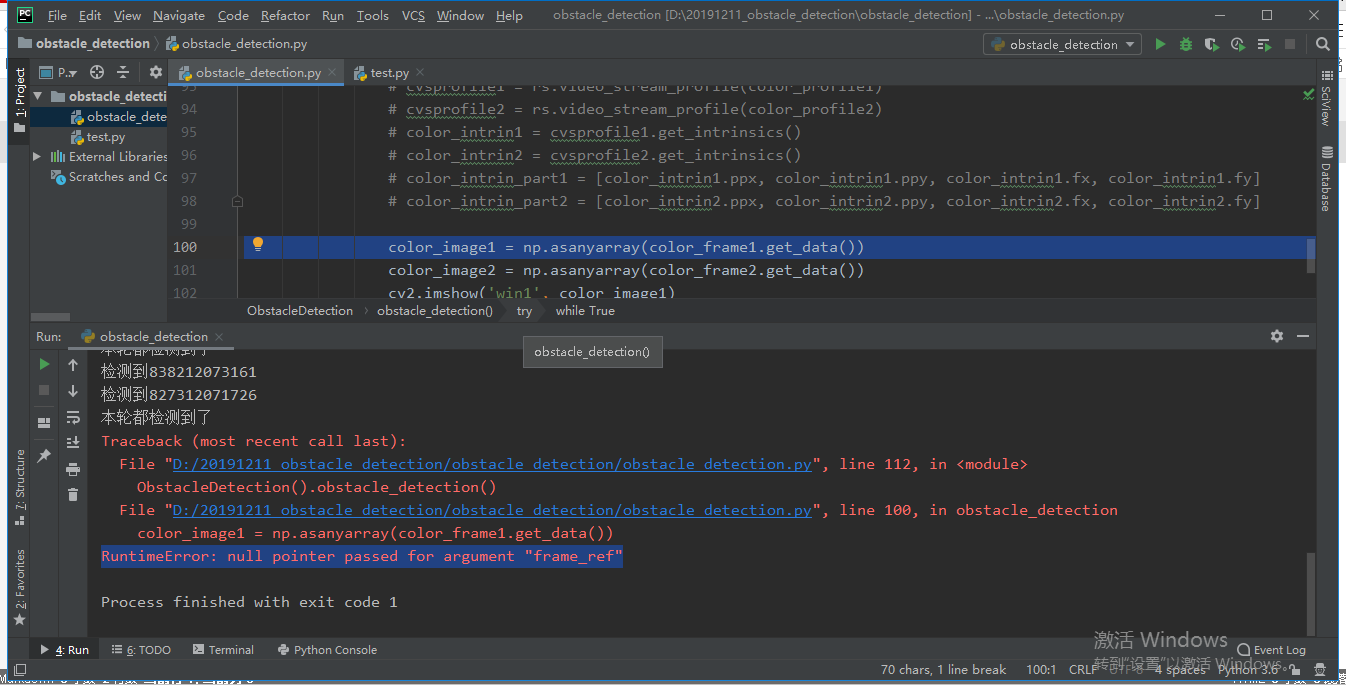Collapse the obstacle_detection project folder
Image resolution: width=1346 pixels, height=688 pixels.
[38, 96]
